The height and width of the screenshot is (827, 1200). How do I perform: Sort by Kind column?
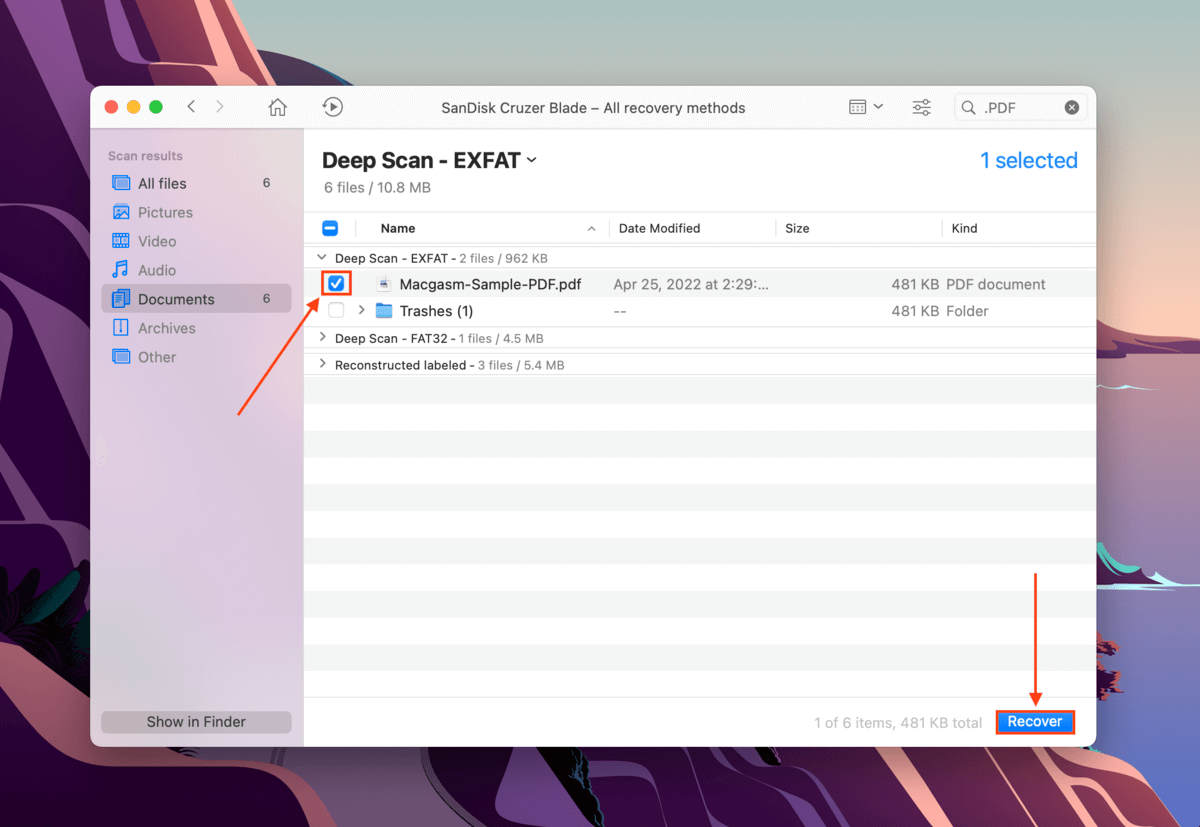[x=964, y=228]
